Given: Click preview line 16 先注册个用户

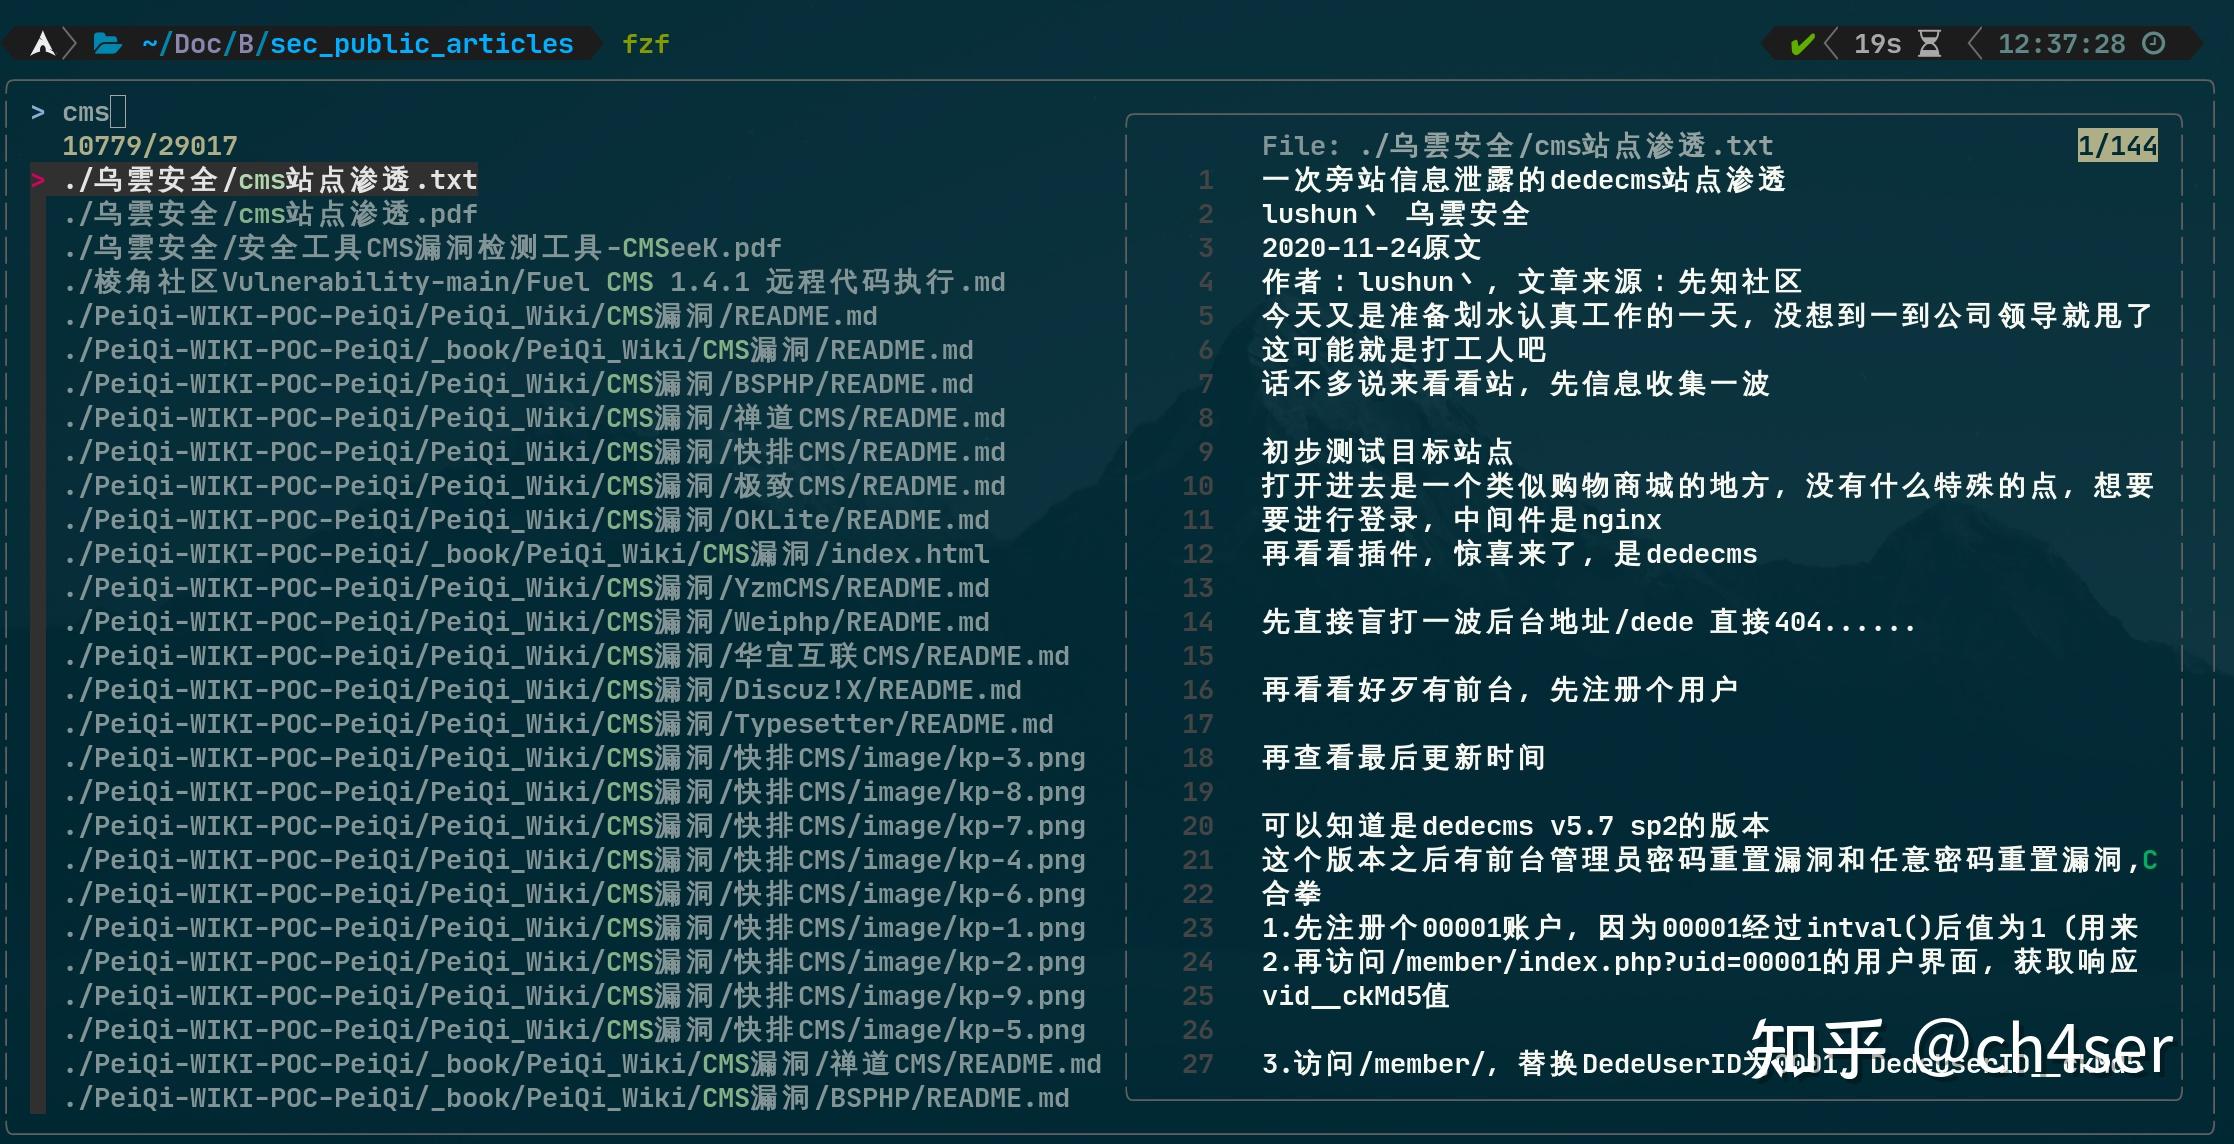Looking at the screenshot, I should [1500, 690].
